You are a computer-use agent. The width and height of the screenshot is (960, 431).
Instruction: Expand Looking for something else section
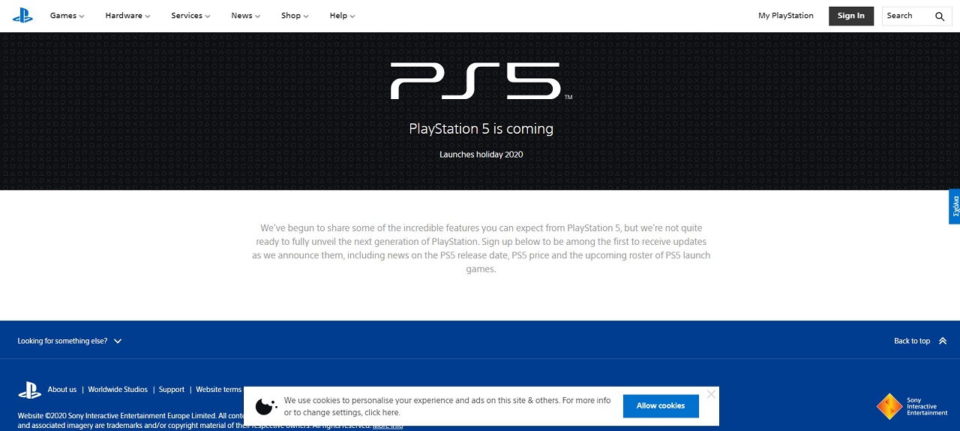[70, 341]
